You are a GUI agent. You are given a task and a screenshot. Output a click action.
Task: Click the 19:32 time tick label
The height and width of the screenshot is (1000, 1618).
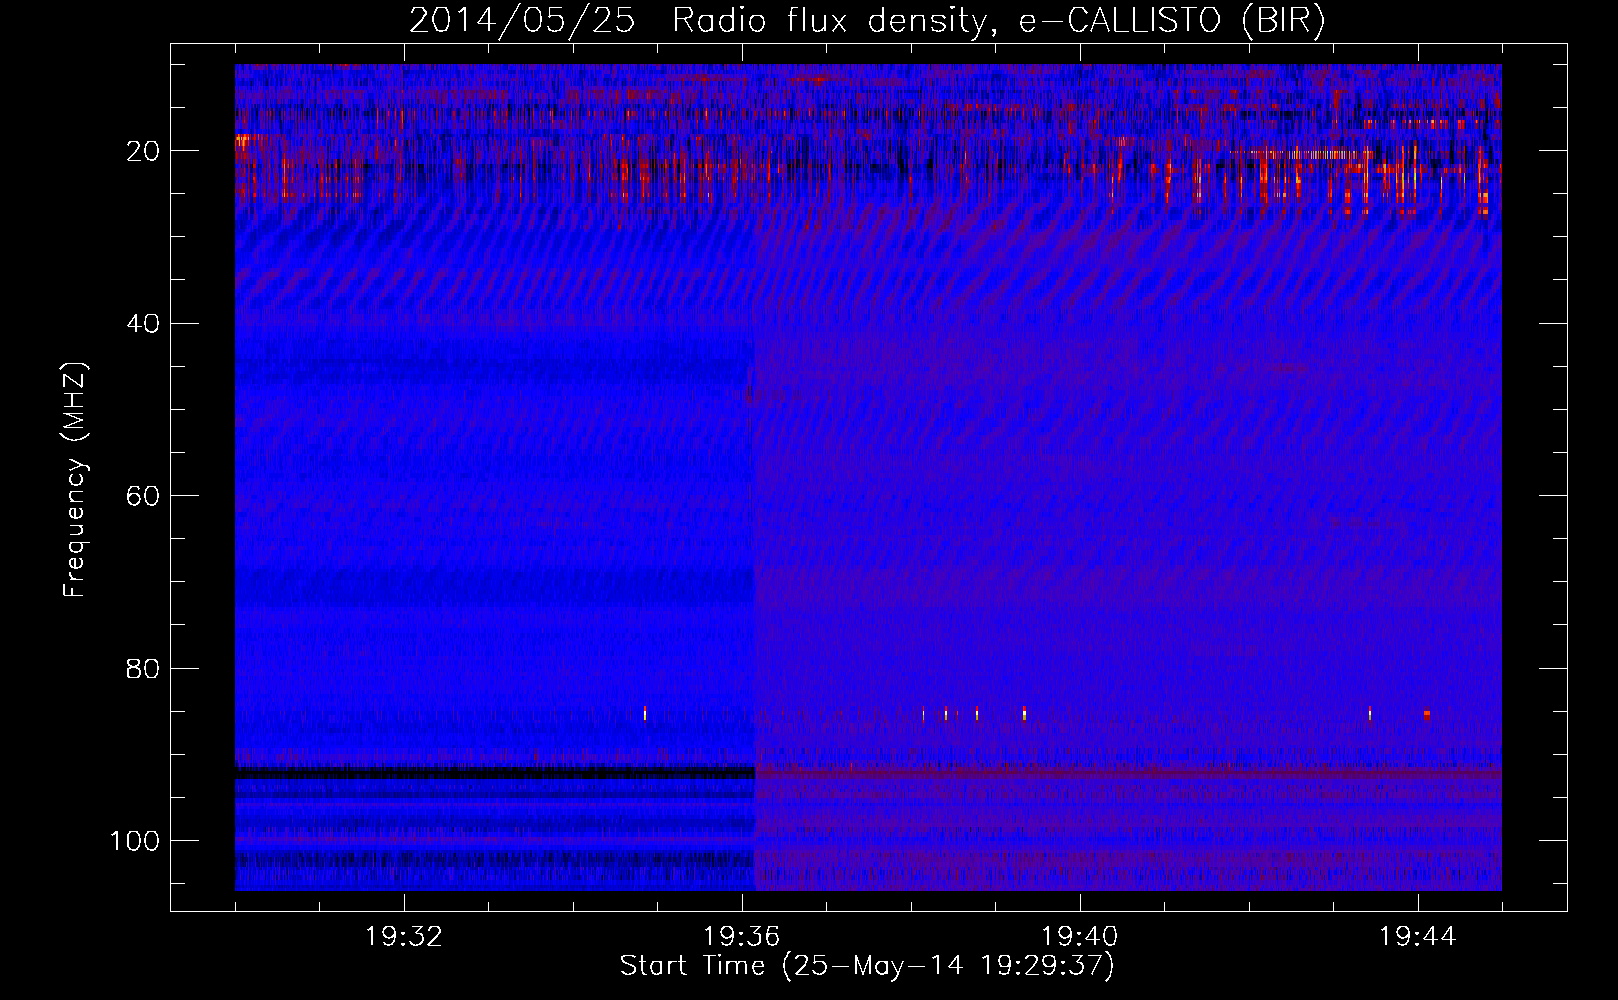[404, 937]
